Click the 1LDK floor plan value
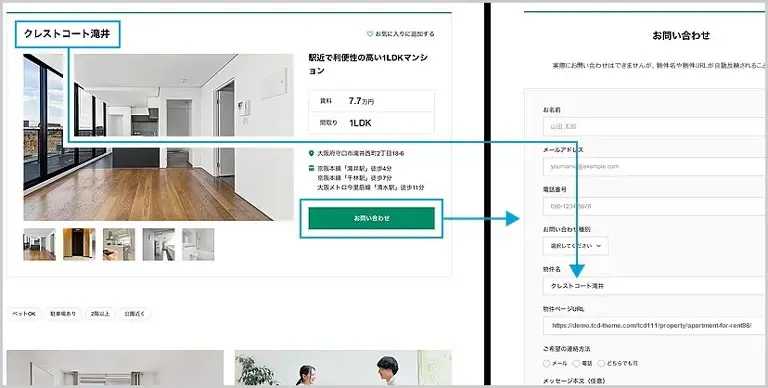Screen dimensions: 768x388 click(x=360, y=123)
